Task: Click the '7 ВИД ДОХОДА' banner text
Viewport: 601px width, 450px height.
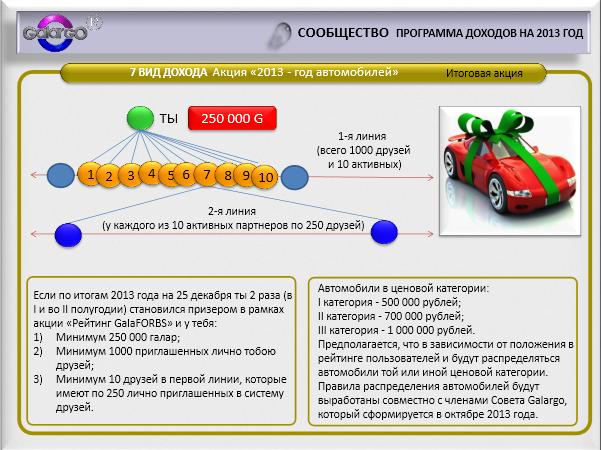Action: coord(169,72)
